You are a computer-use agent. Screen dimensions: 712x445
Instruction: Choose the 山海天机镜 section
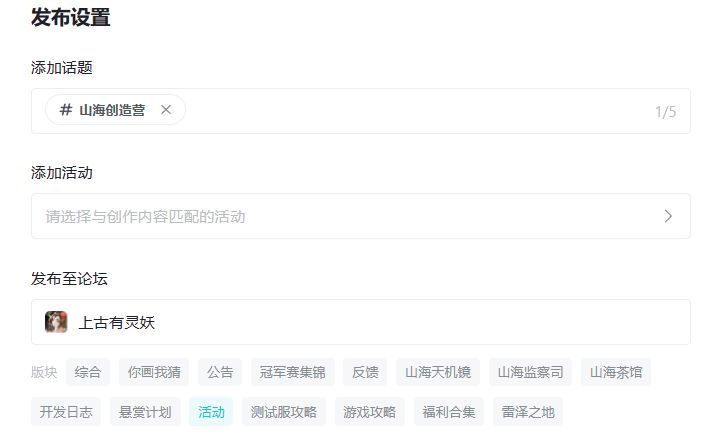click(438, 372)
